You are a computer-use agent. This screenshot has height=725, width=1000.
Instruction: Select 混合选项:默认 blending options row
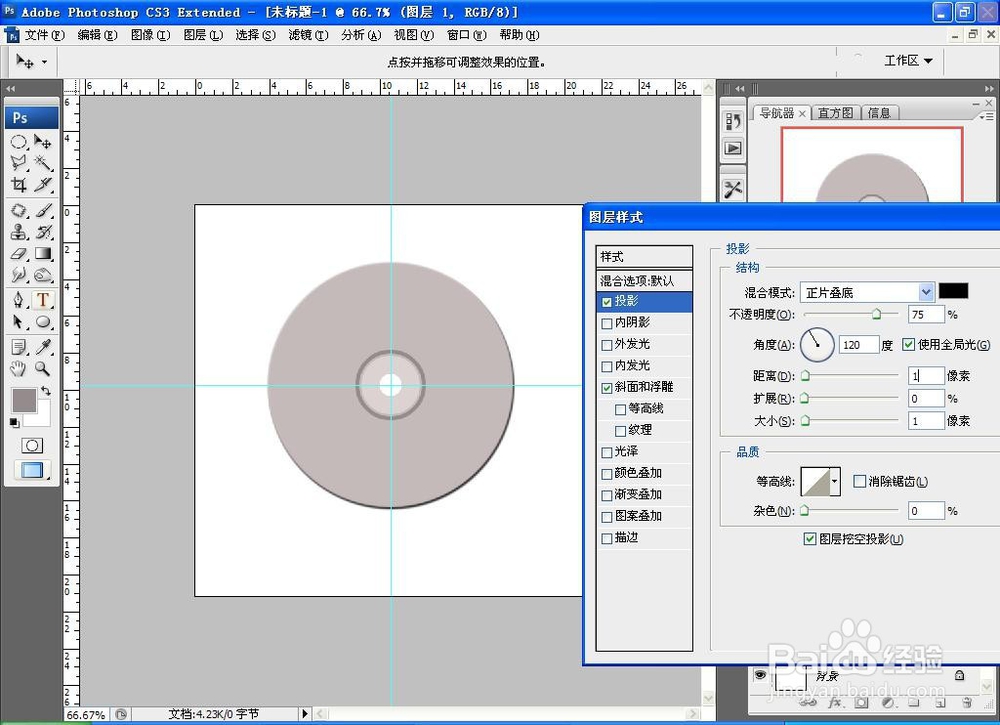[644, 281]
